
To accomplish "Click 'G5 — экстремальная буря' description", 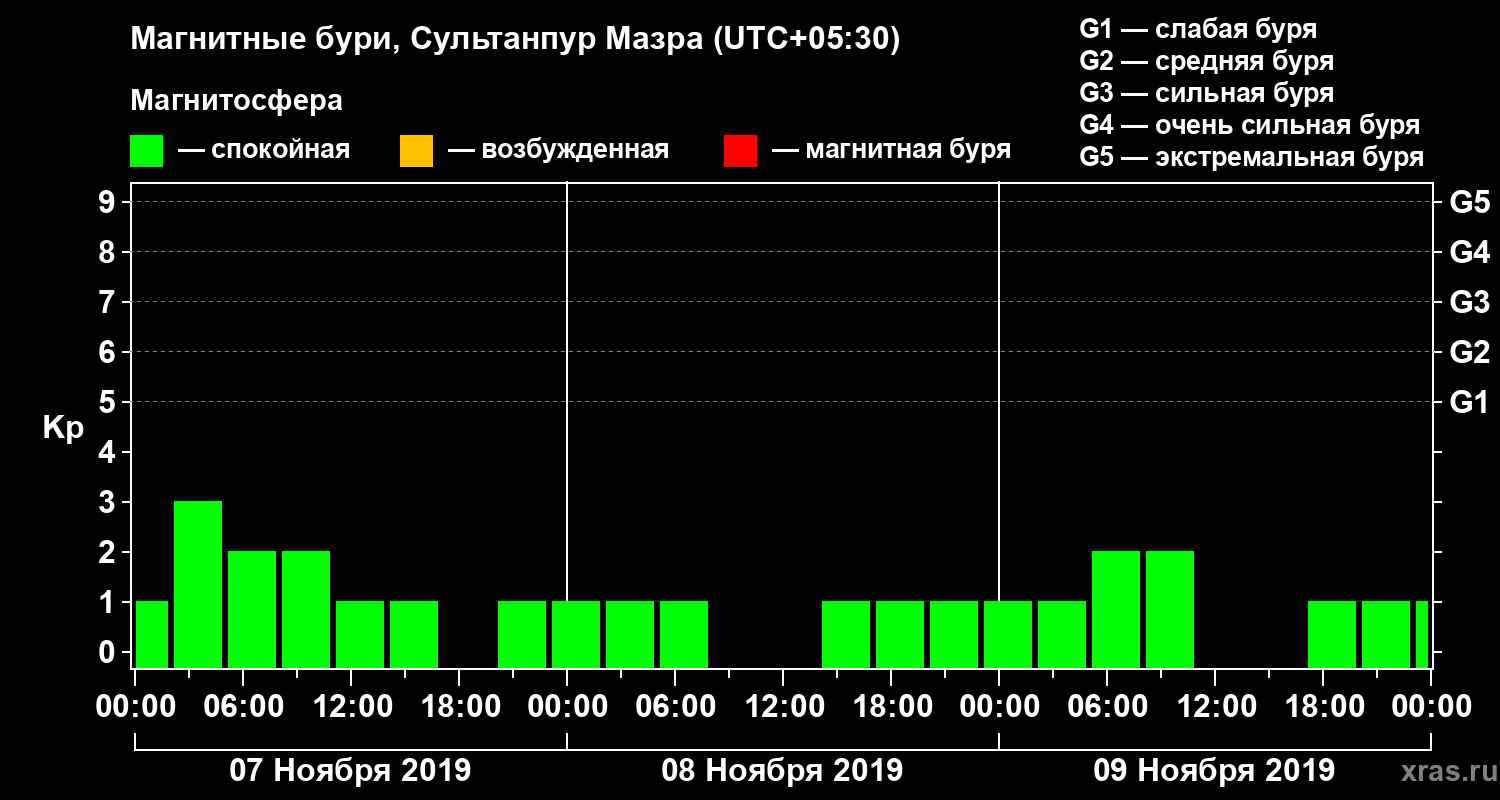I will 1252,157.
